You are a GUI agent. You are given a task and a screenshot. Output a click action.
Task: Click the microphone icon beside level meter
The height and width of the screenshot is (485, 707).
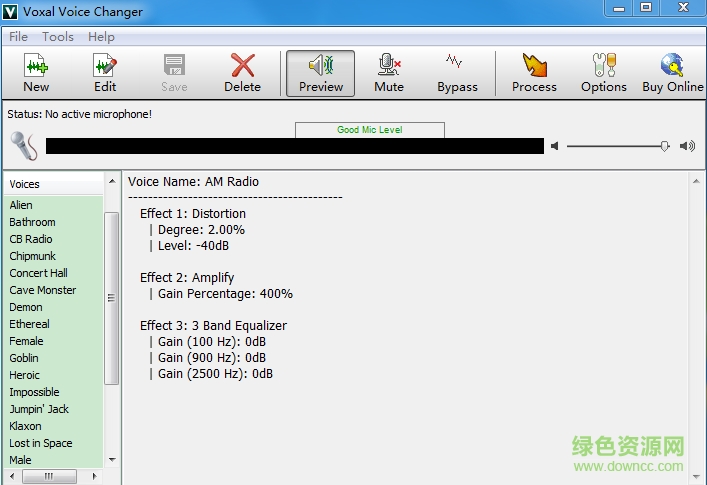tap(24, 146)
